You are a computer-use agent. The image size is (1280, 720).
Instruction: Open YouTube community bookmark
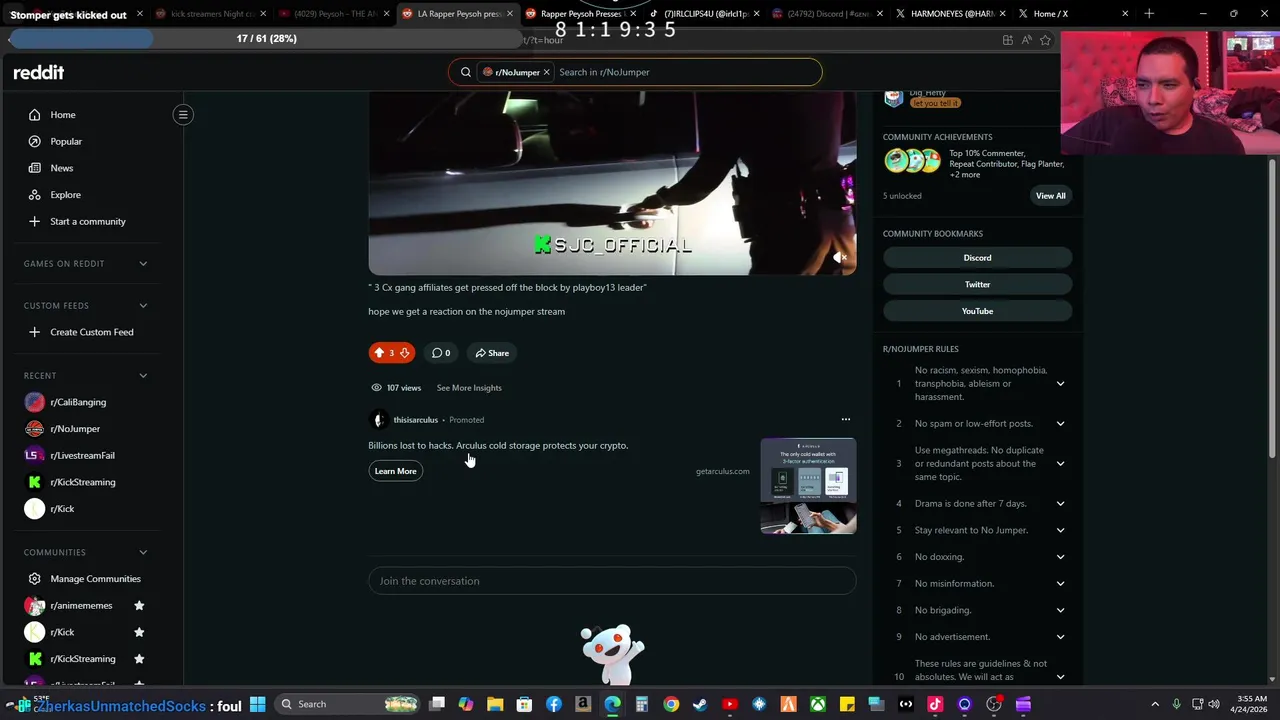(x=977, y=311)
